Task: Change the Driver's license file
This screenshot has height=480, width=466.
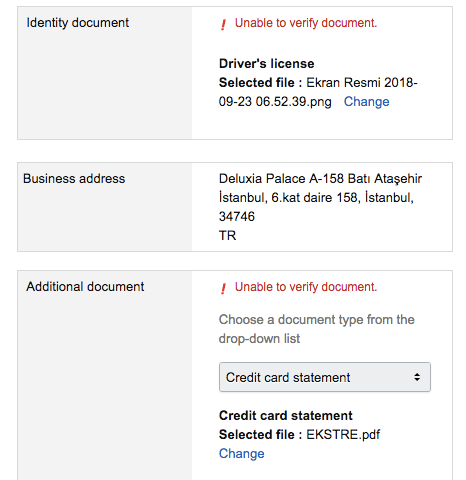Action: [x=366, y=102]
